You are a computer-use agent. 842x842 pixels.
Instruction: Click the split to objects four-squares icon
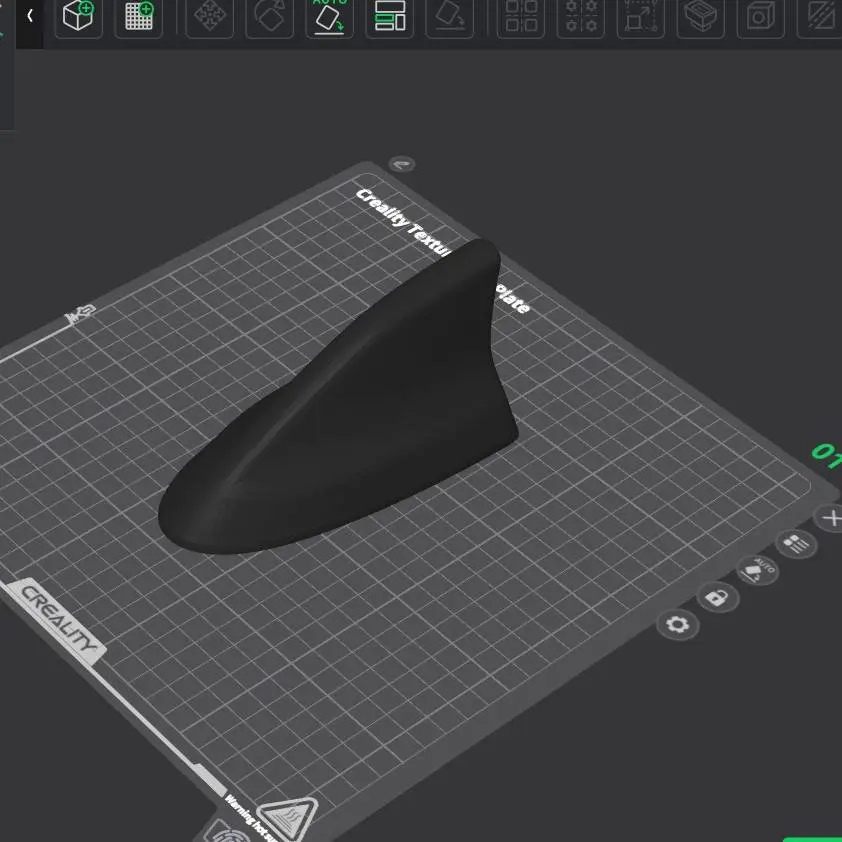[521, 16]
